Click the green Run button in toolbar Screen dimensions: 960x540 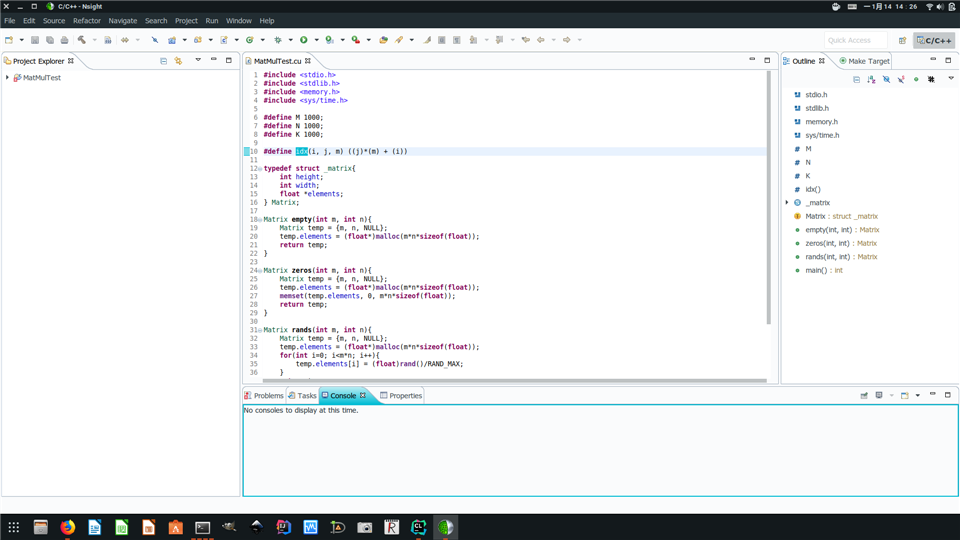[304, 40]
